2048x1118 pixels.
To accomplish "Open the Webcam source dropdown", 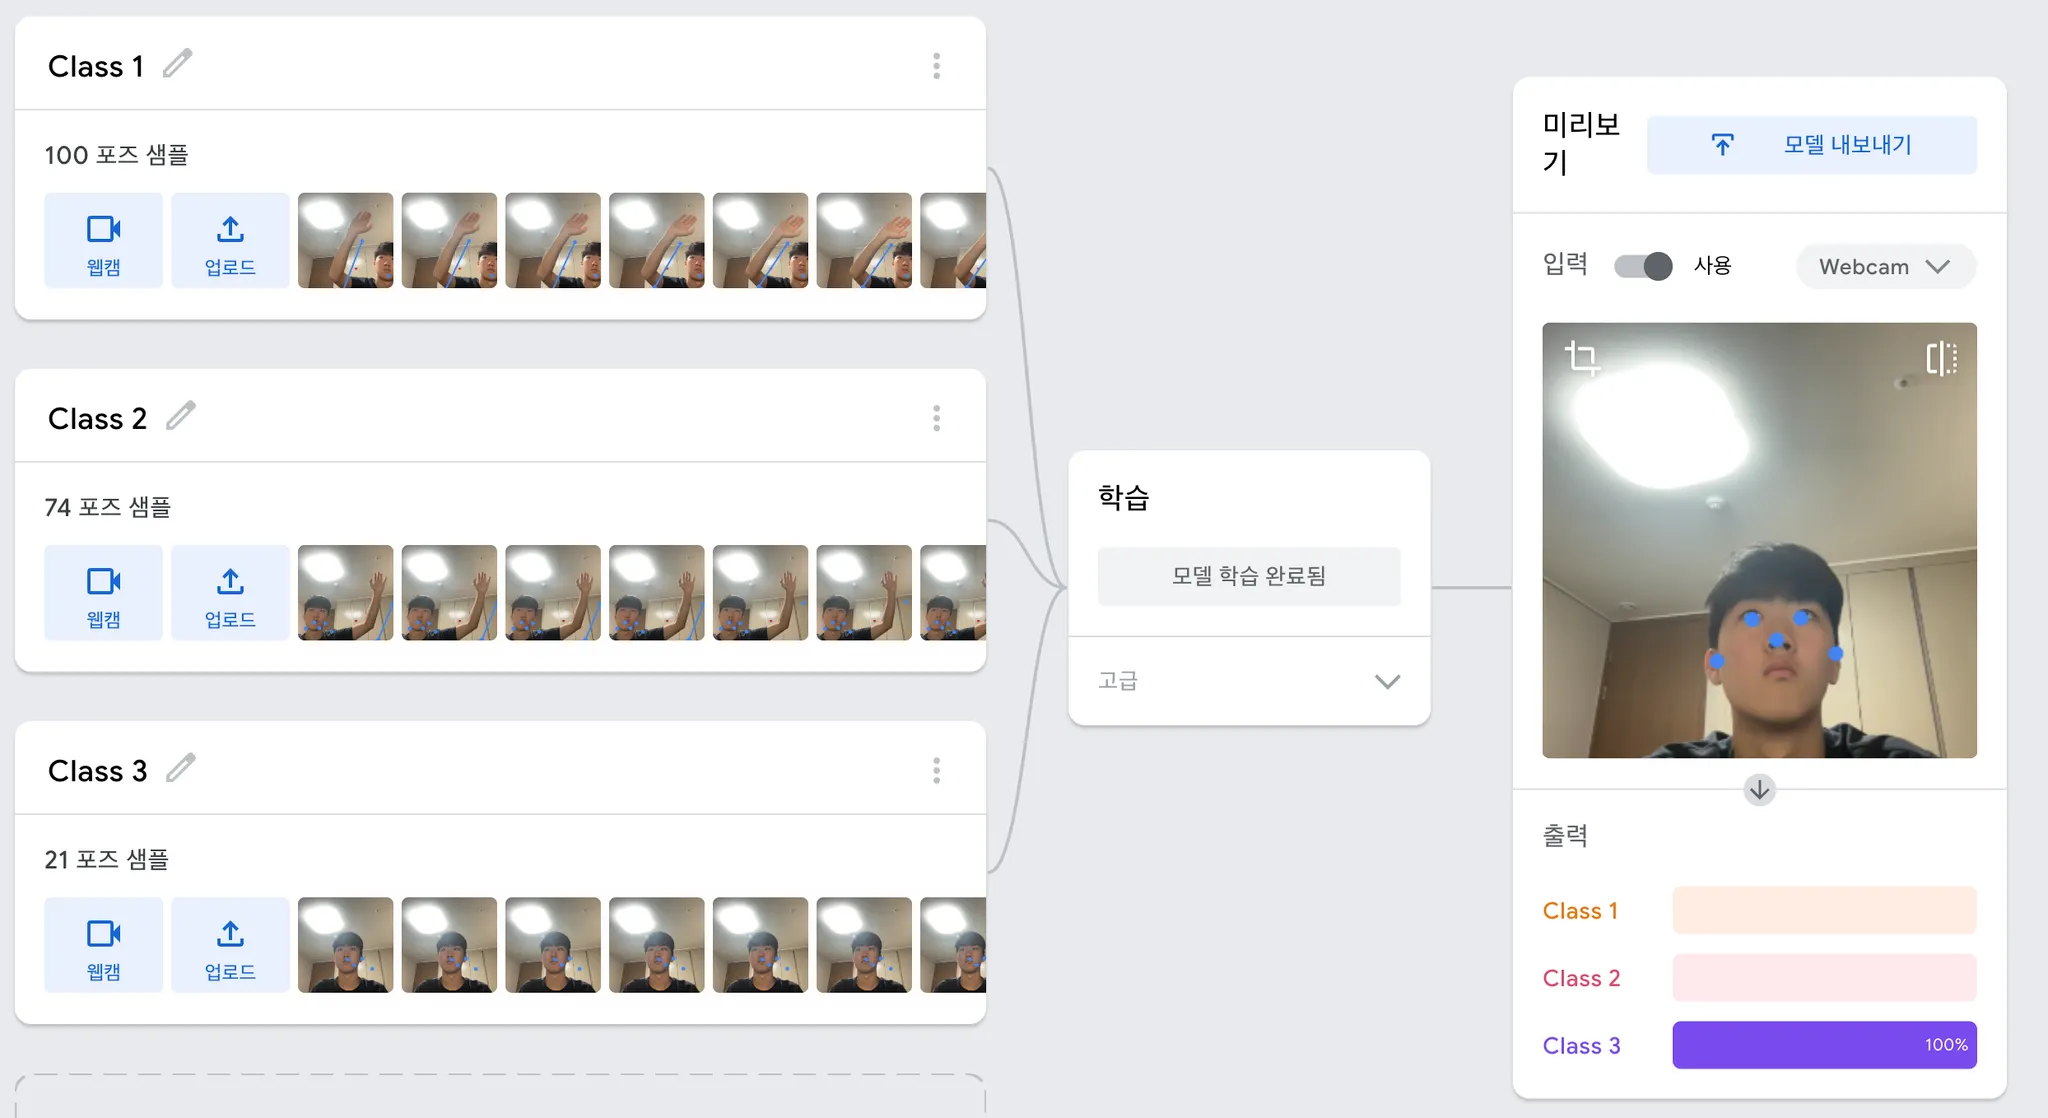I will (1885, 267).
